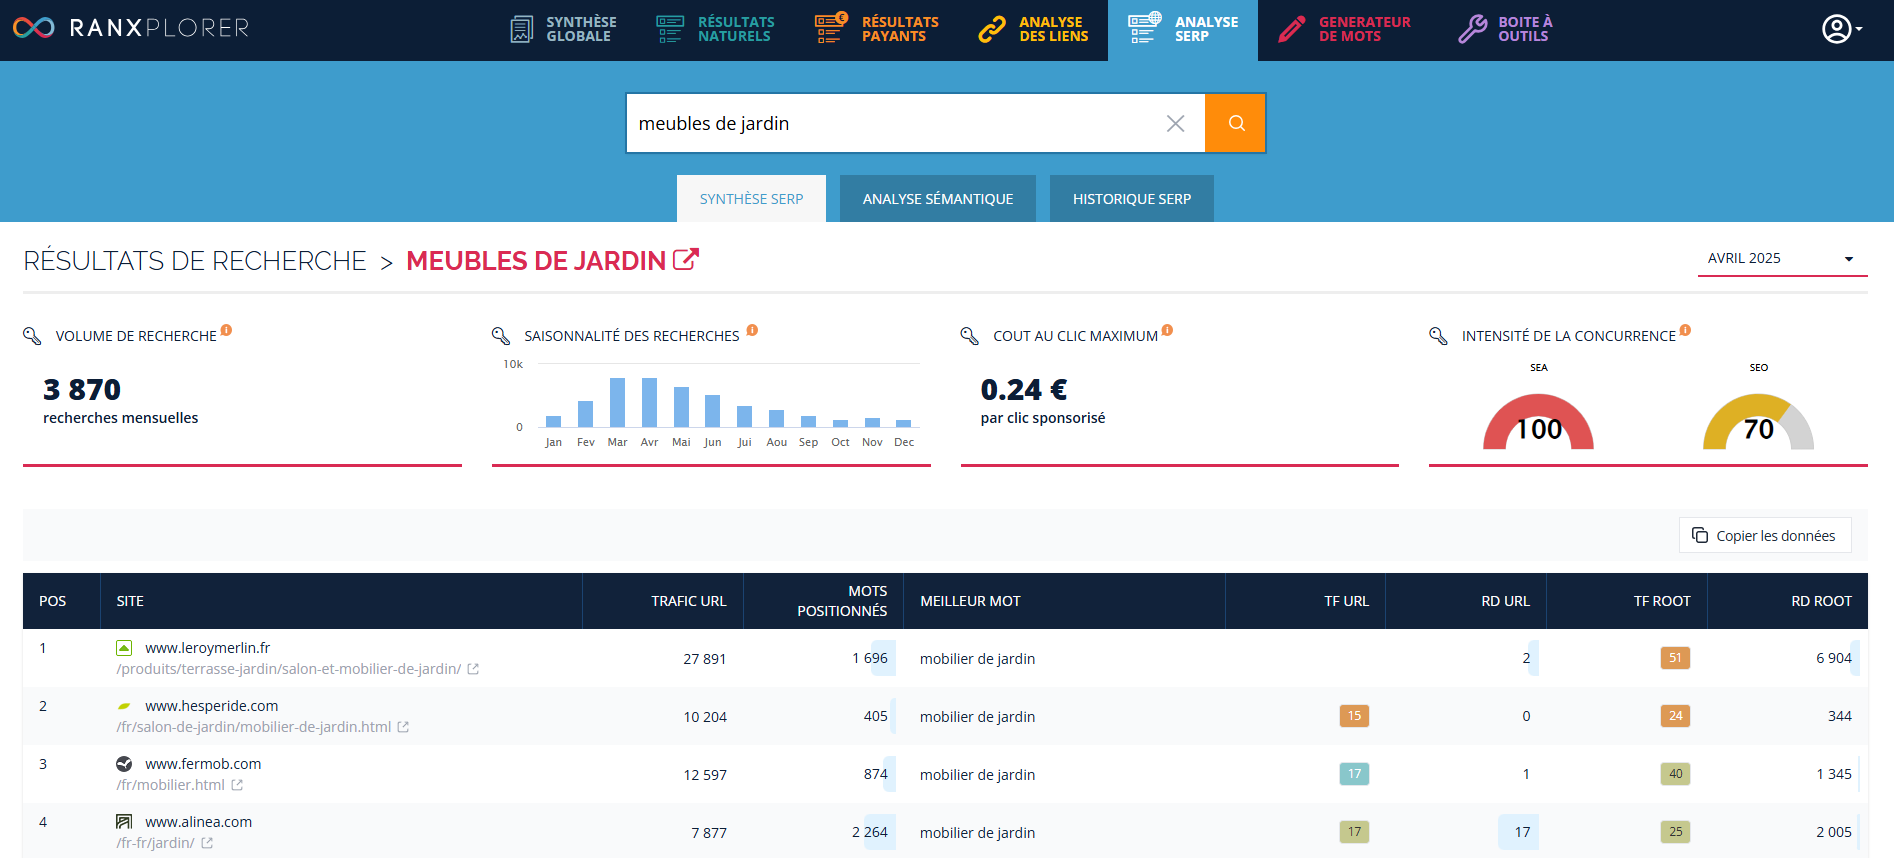This screenshot has width=1894, height=858.
Task: Click TF ROOT badge 51 for leroymerlin
Action: 1675,658
